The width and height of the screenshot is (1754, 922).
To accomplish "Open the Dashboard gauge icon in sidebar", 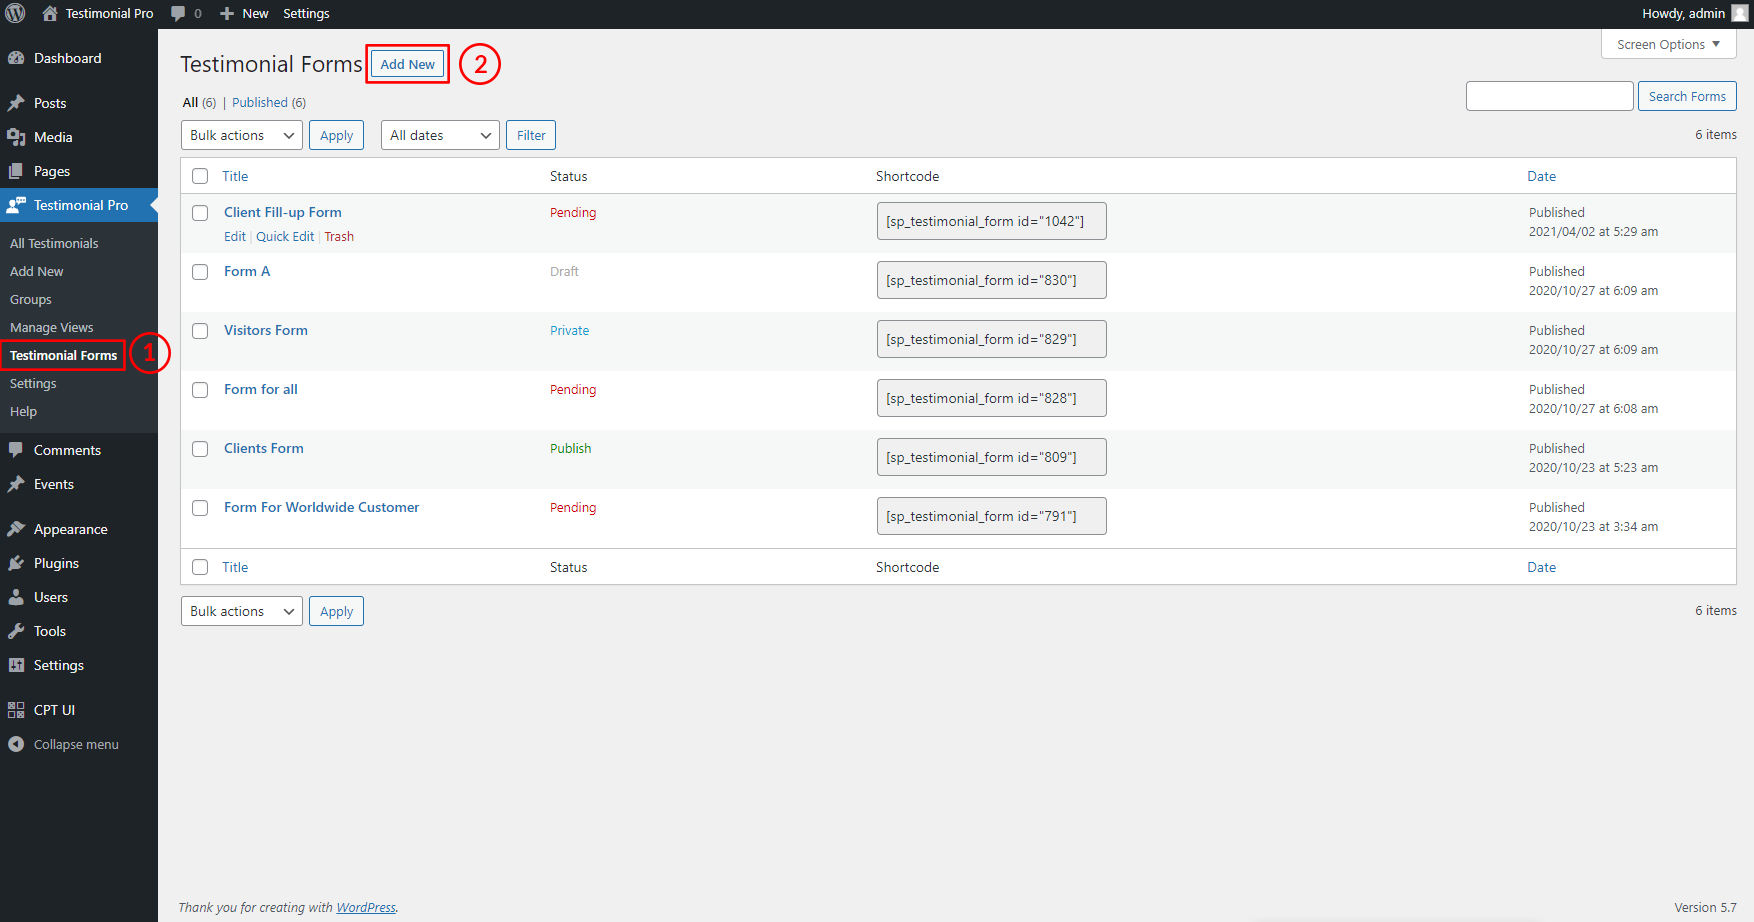I will [x=16, y=58].
